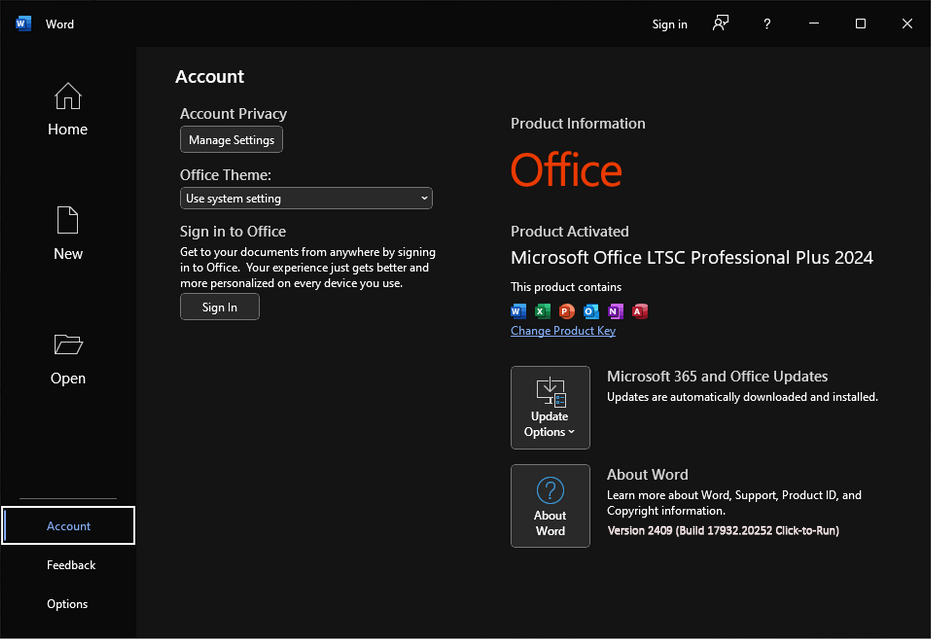Open the Update Options dropdown button
931x639 pixels.
tap(550, 408)
